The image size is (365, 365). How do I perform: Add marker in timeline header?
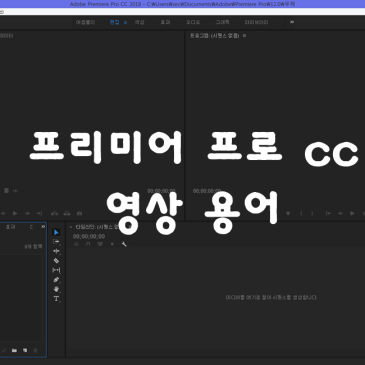(x=112, y=244)
